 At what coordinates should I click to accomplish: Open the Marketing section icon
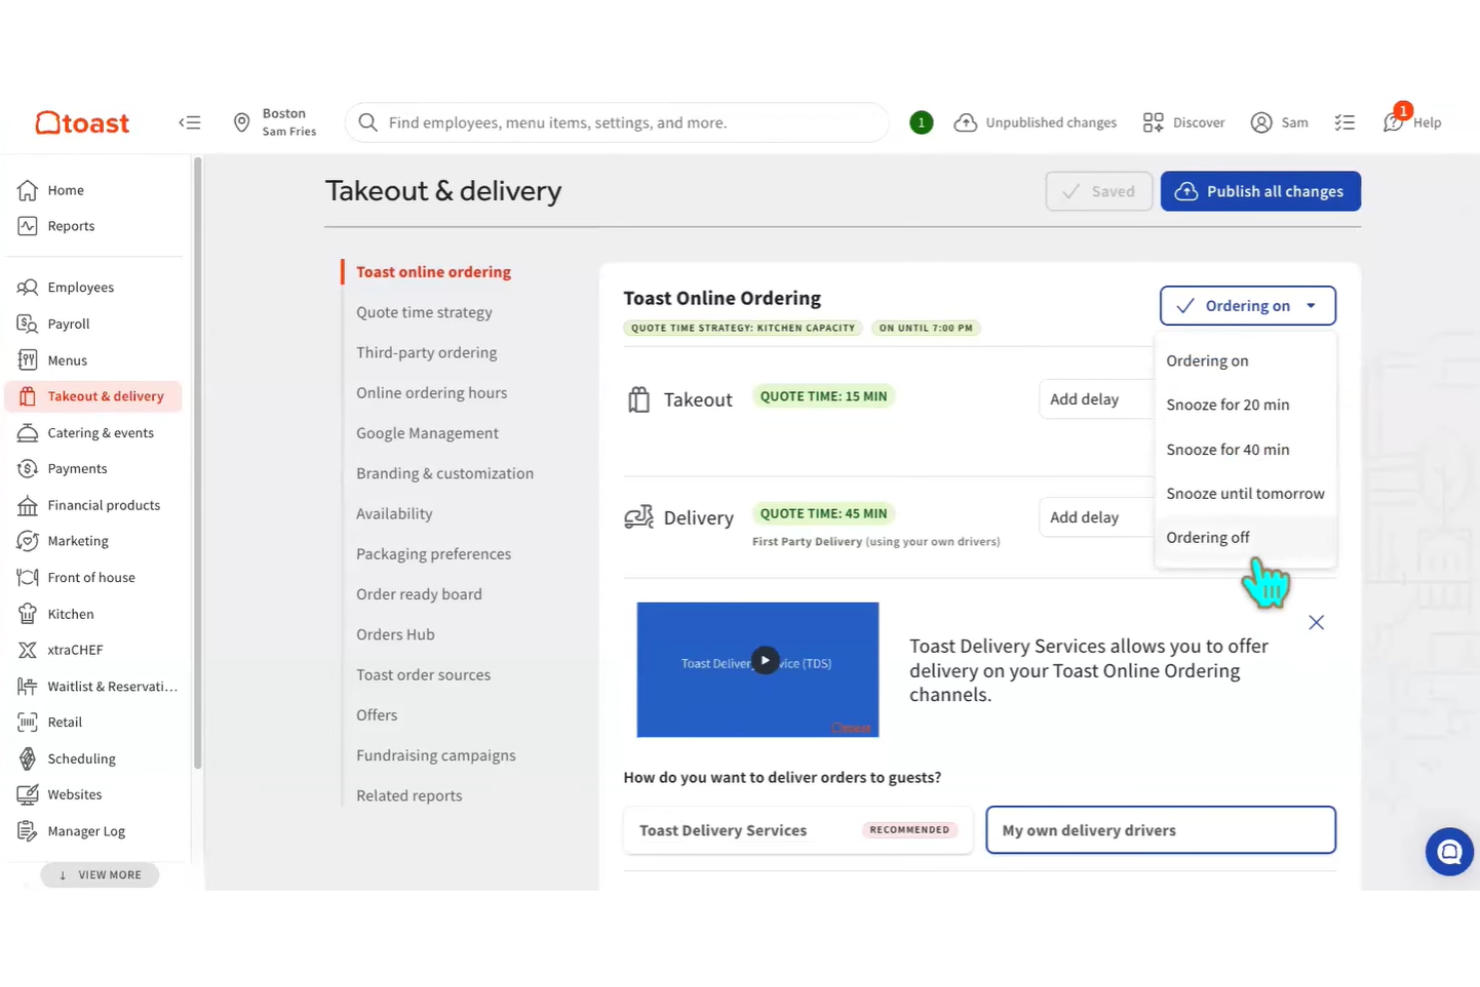tap(28, 541)
